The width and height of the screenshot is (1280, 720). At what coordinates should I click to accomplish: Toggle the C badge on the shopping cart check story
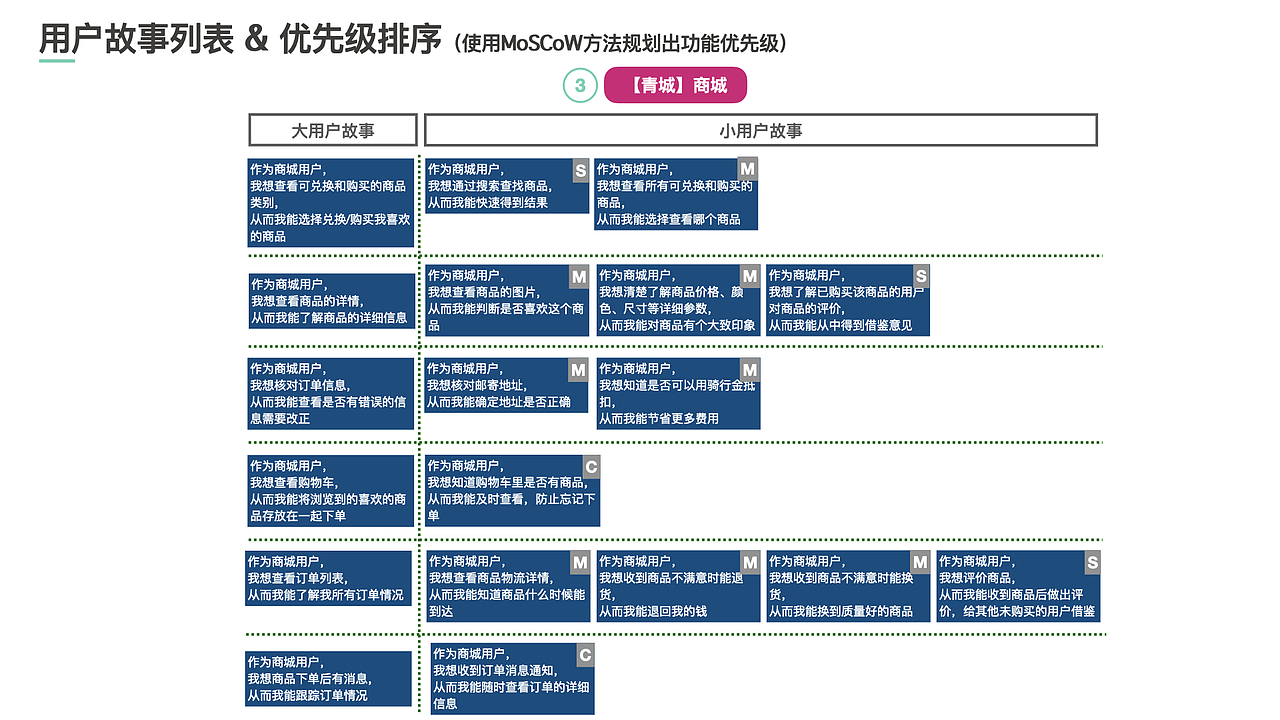click(592, 465)
